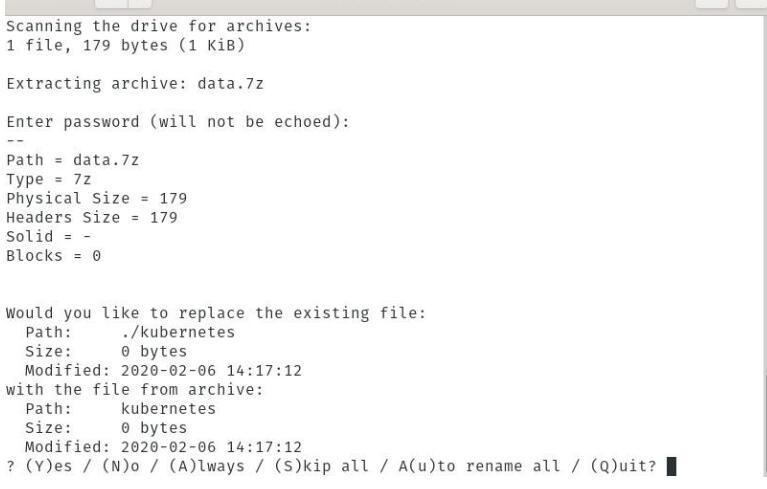Click the 'Headers Size = 179' line
Screen dimensions: 767x489
91,217
